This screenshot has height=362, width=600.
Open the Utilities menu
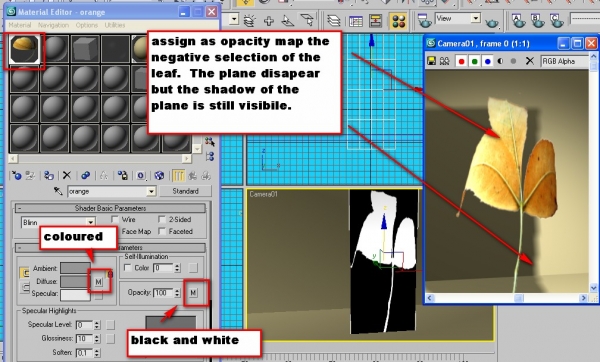(x=115, y=25)
